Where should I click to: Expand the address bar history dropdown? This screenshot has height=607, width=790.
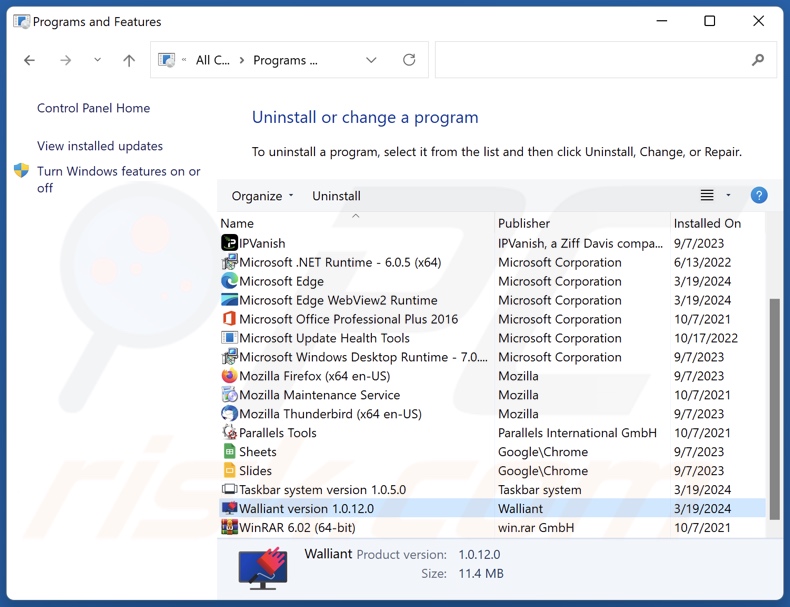pos(371,60)
